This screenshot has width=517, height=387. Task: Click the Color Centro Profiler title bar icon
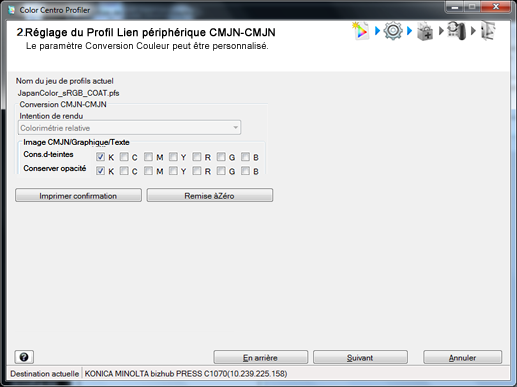tap(12, 10)
